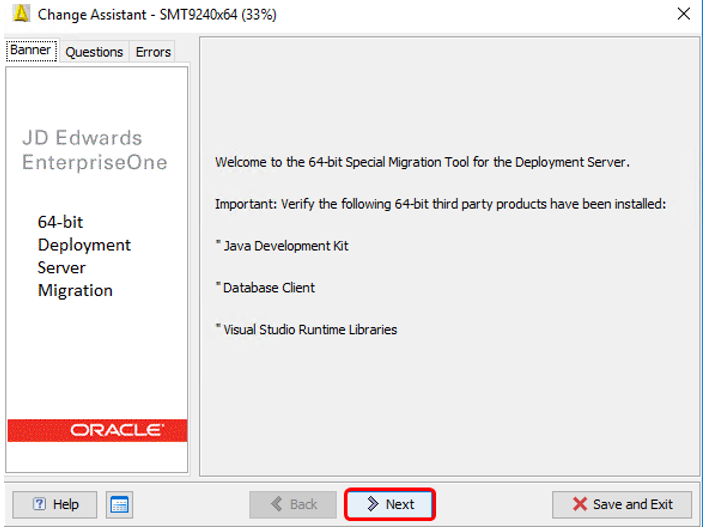Click the greyed-out Back button
Viewport: 704px width, 530px height.
pos(293,504)
